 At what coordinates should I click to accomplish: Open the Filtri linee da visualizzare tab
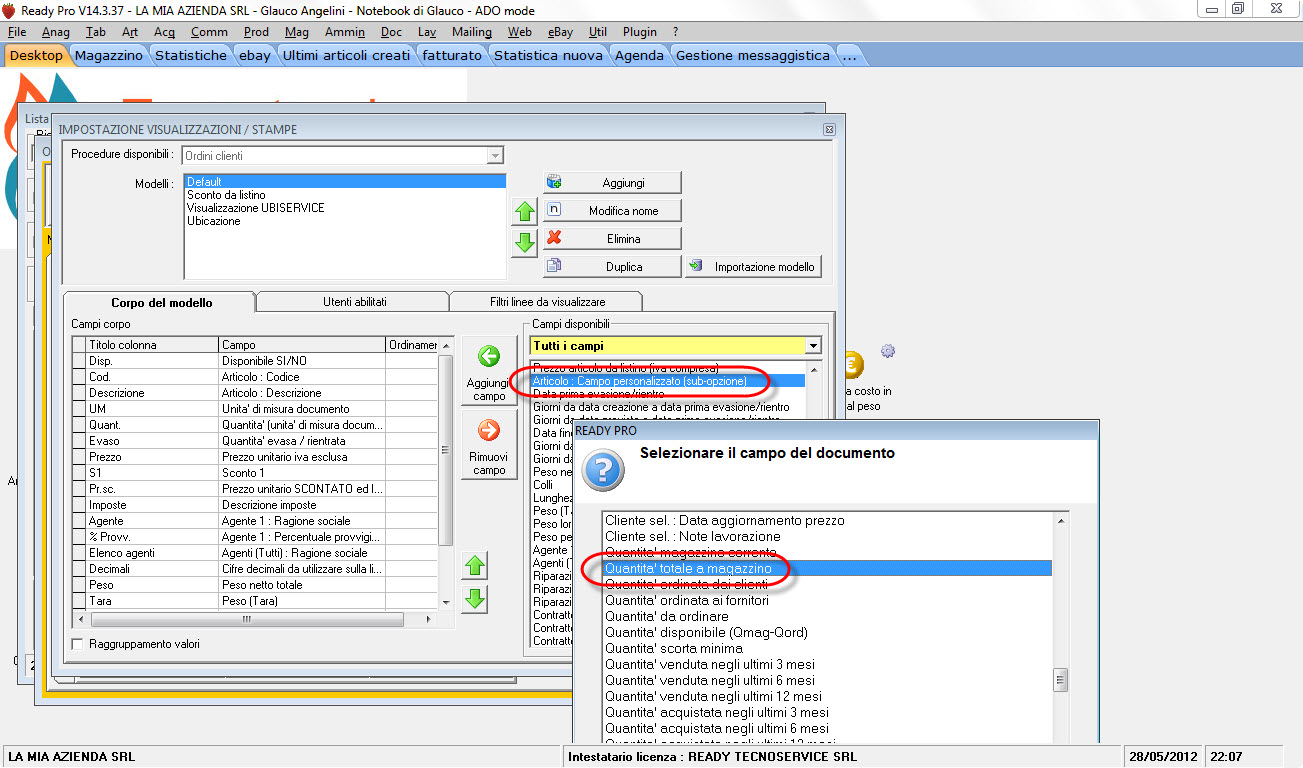(x=546, y=301)
